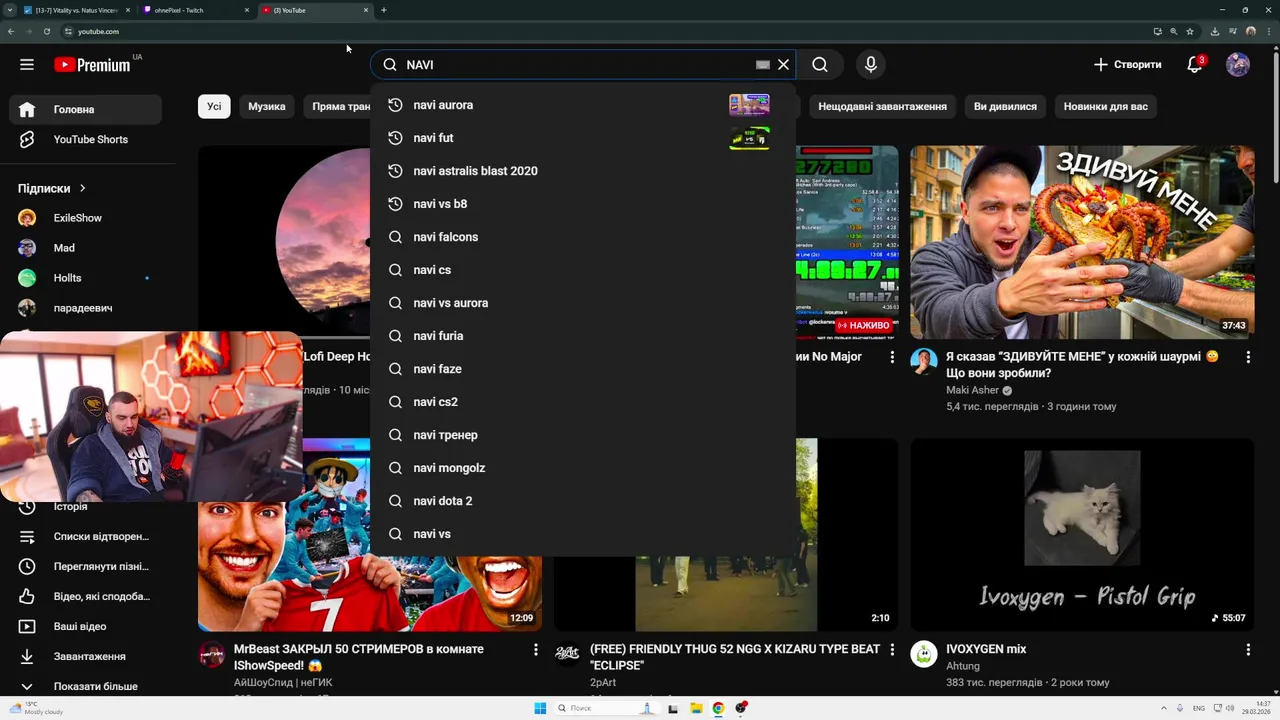The width and height of the screenshot is (1280, 720).
Task: Select the Новинки для вас chip
Action: [1105, 106]
